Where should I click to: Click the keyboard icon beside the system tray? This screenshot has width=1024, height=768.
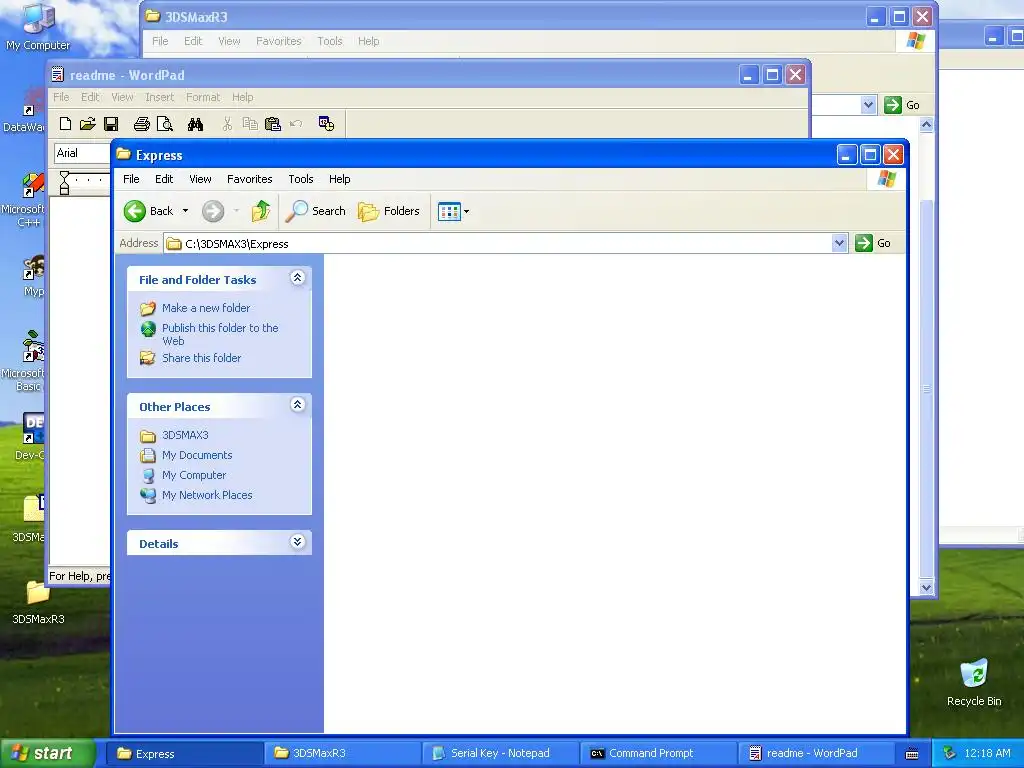coord(912,754)
